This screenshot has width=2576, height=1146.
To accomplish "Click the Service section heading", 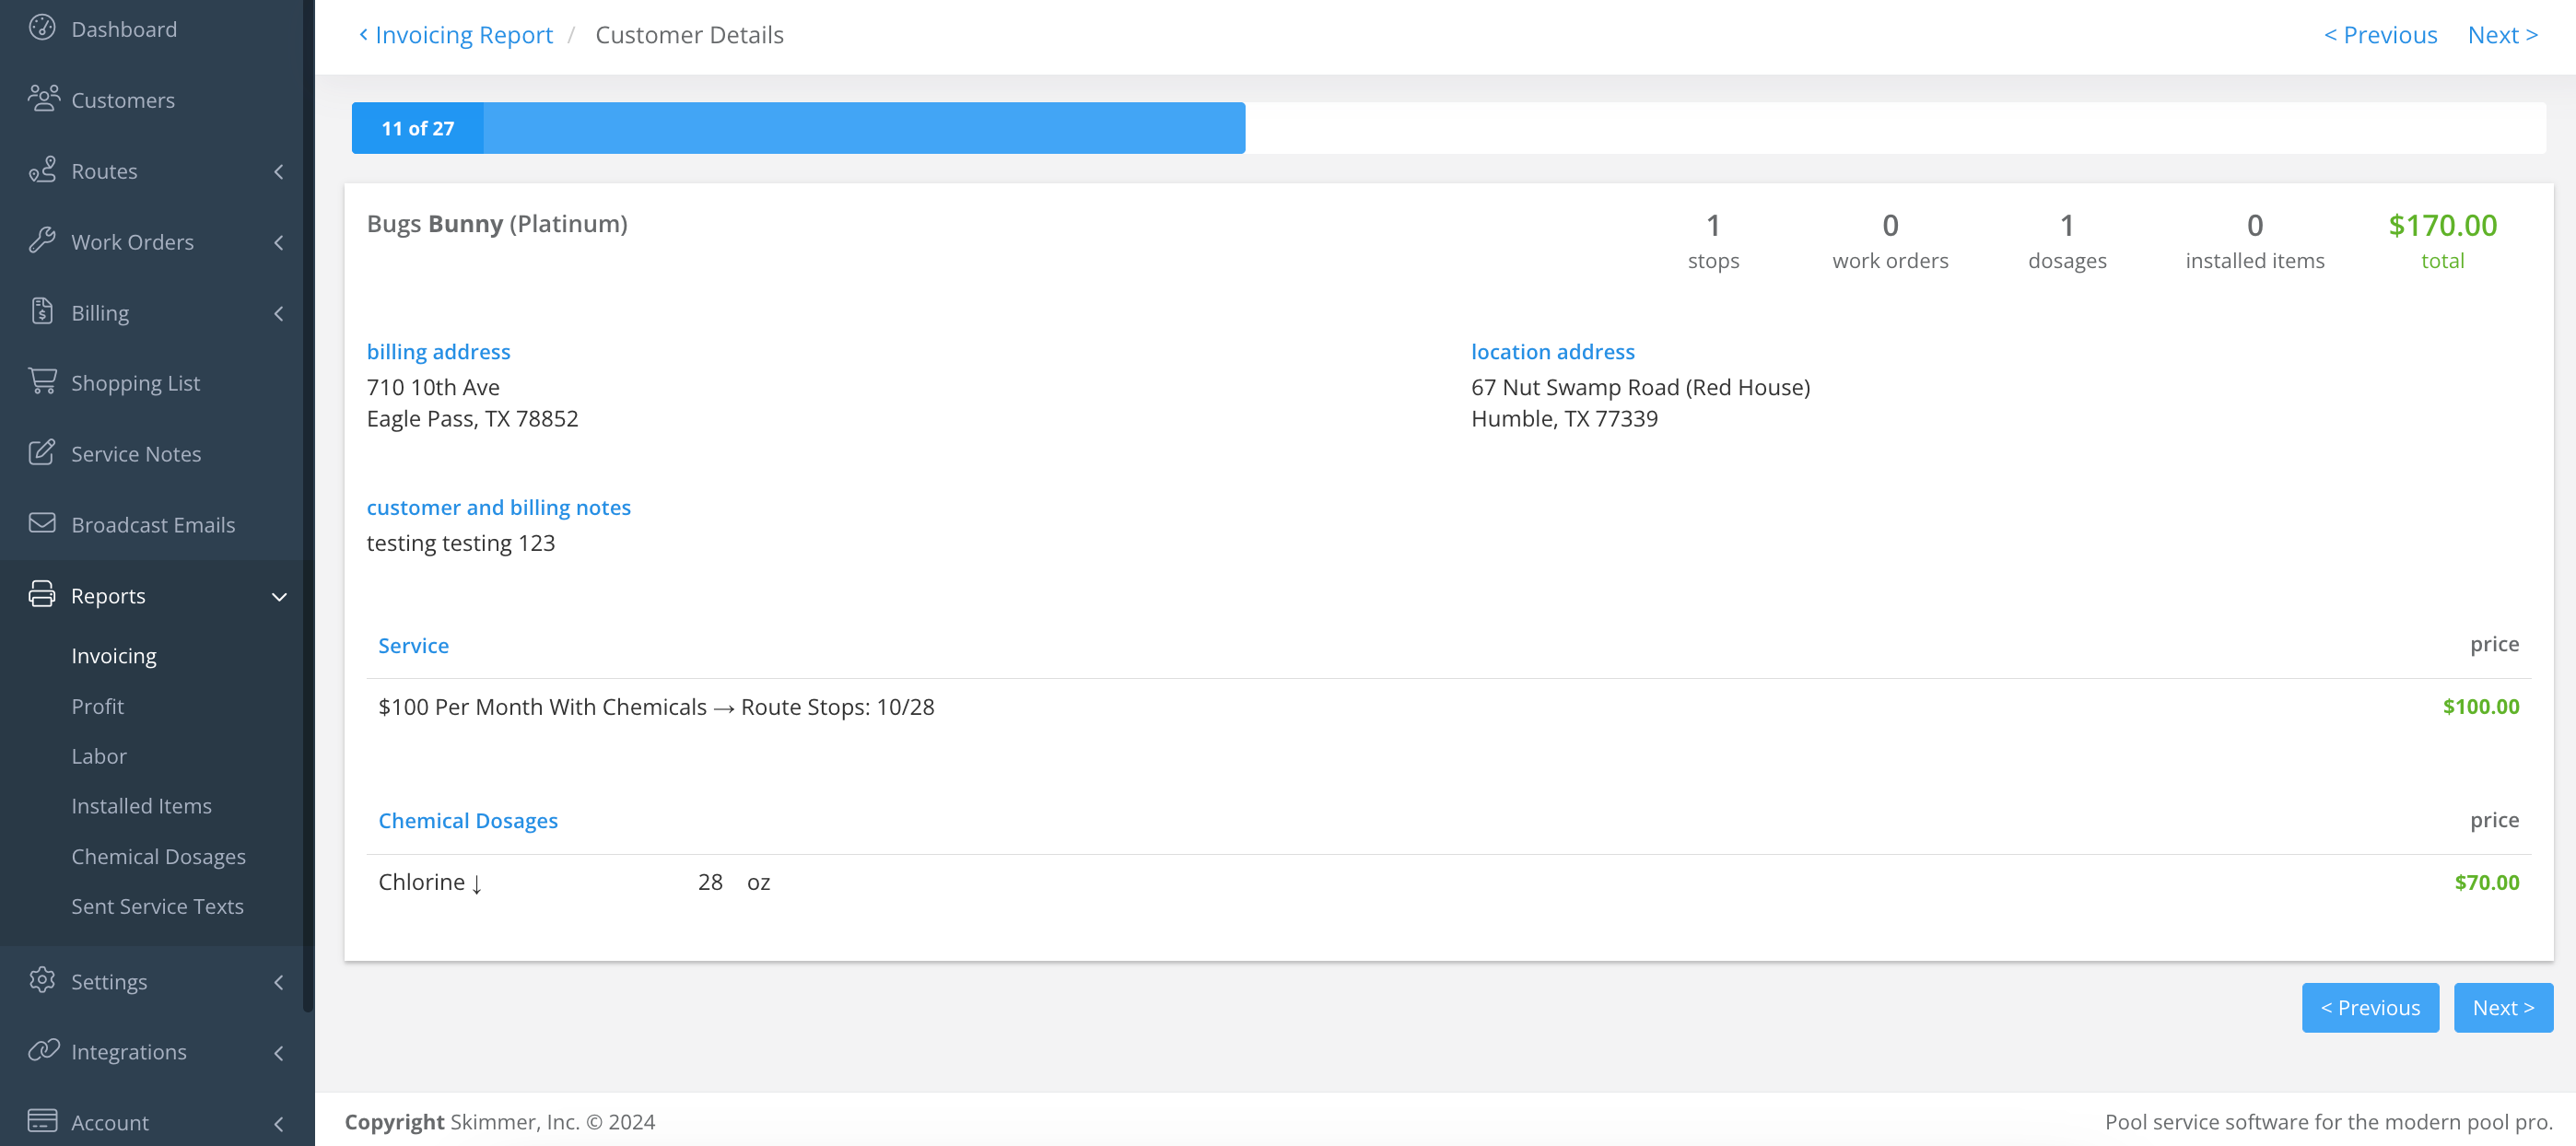I will click(413, 646).
